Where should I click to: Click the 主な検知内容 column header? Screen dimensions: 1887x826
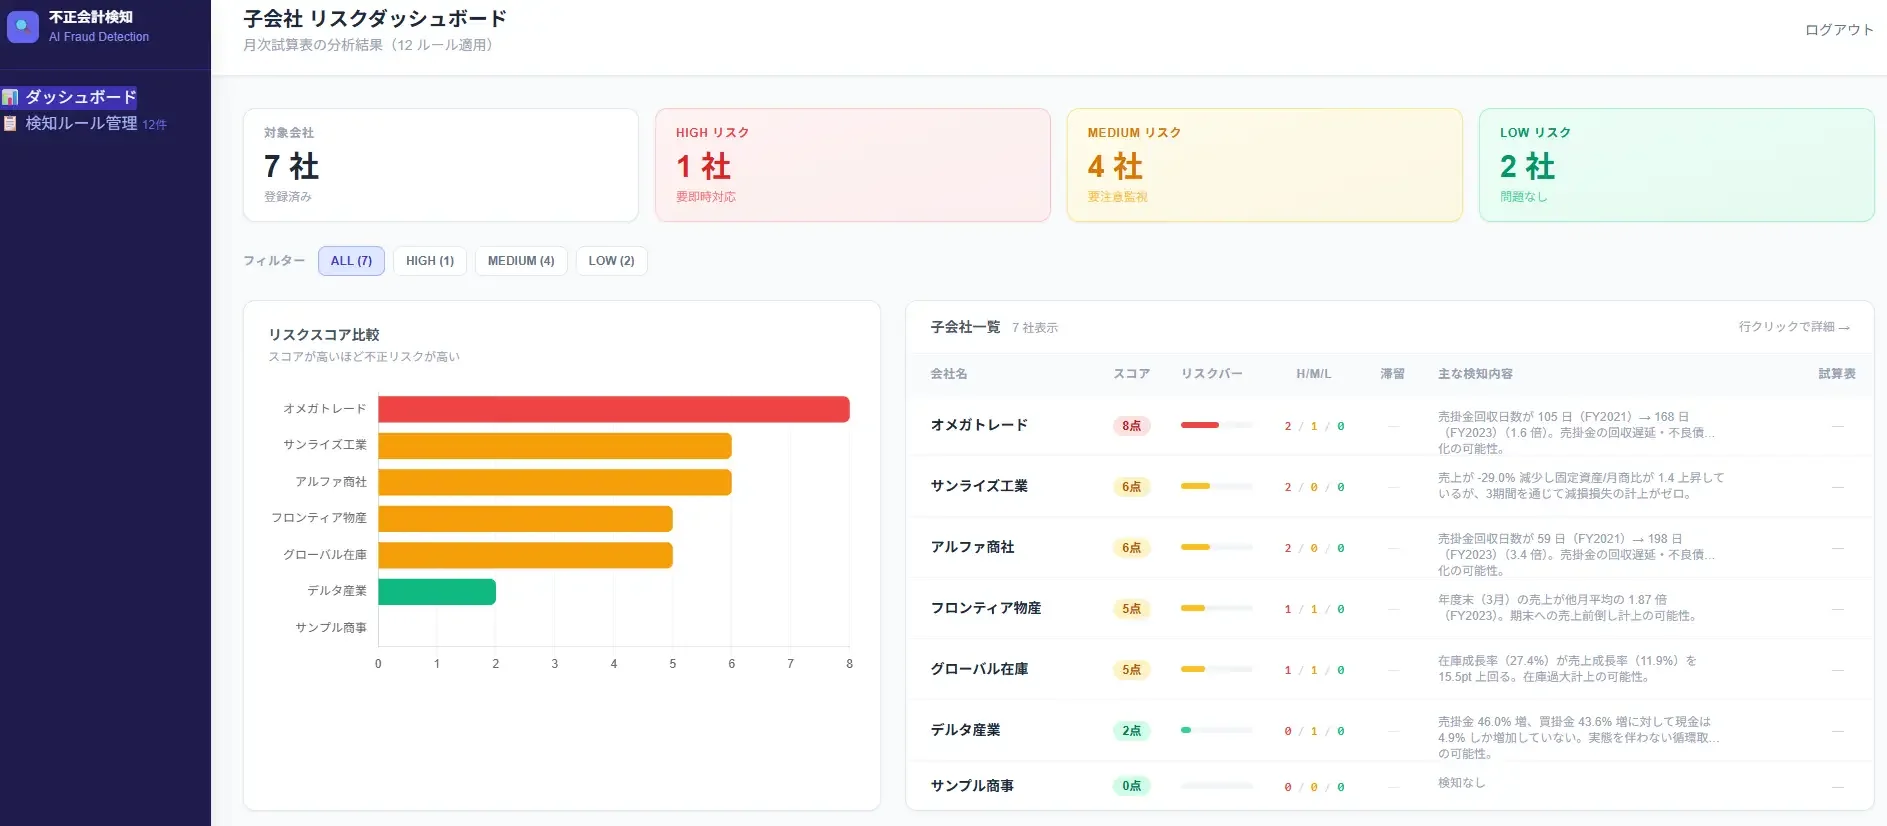click(x=1475, y=374)
